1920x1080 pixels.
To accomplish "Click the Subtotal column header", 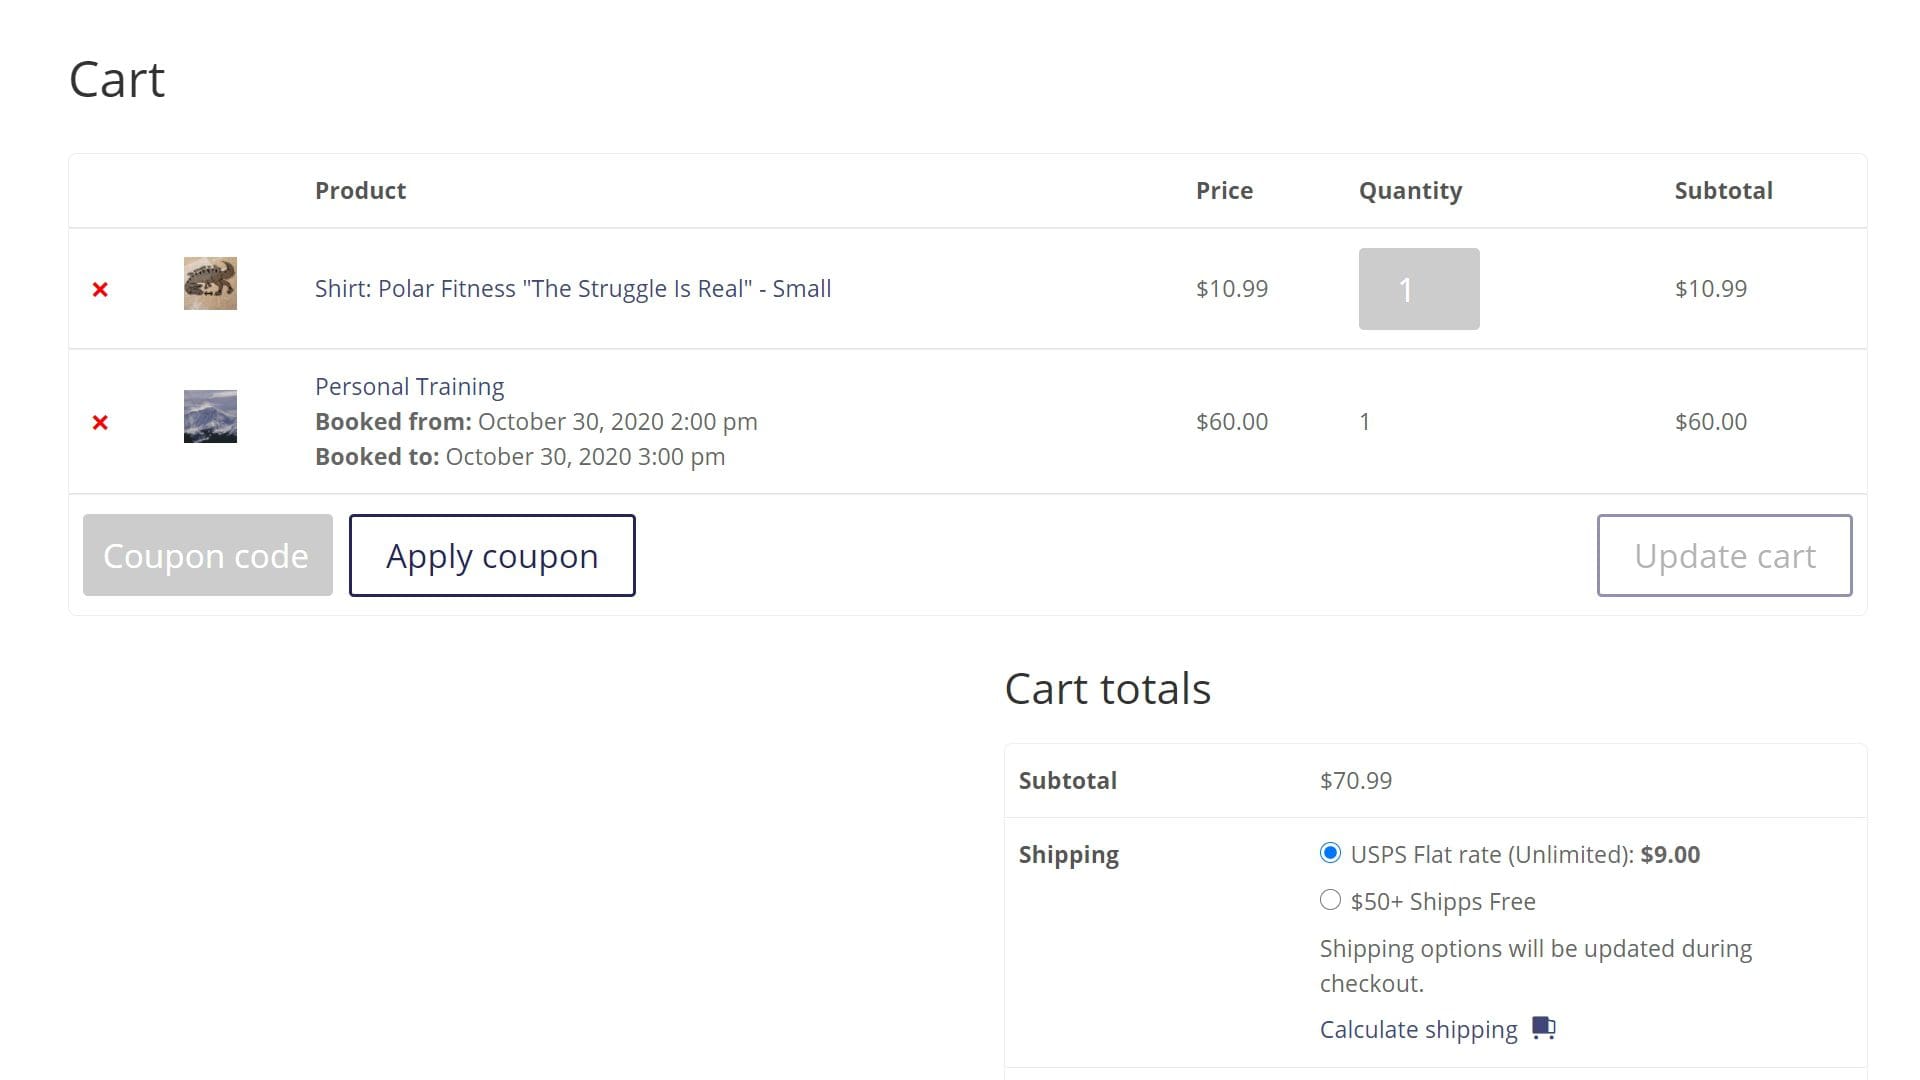I will (x=1723, y=190).
